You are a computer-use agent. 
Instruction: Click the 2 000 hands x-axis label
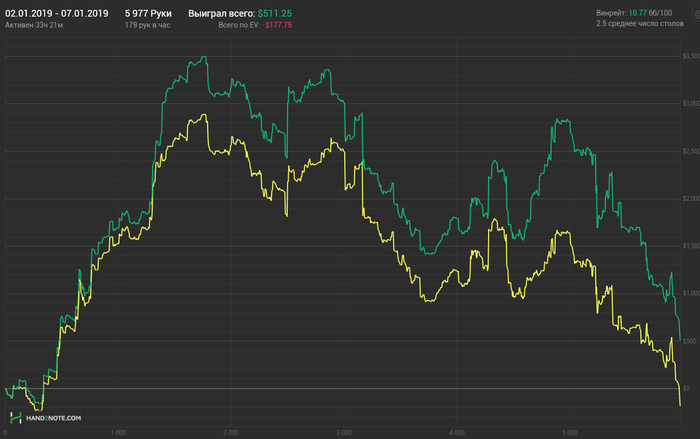tap(231, 432)
